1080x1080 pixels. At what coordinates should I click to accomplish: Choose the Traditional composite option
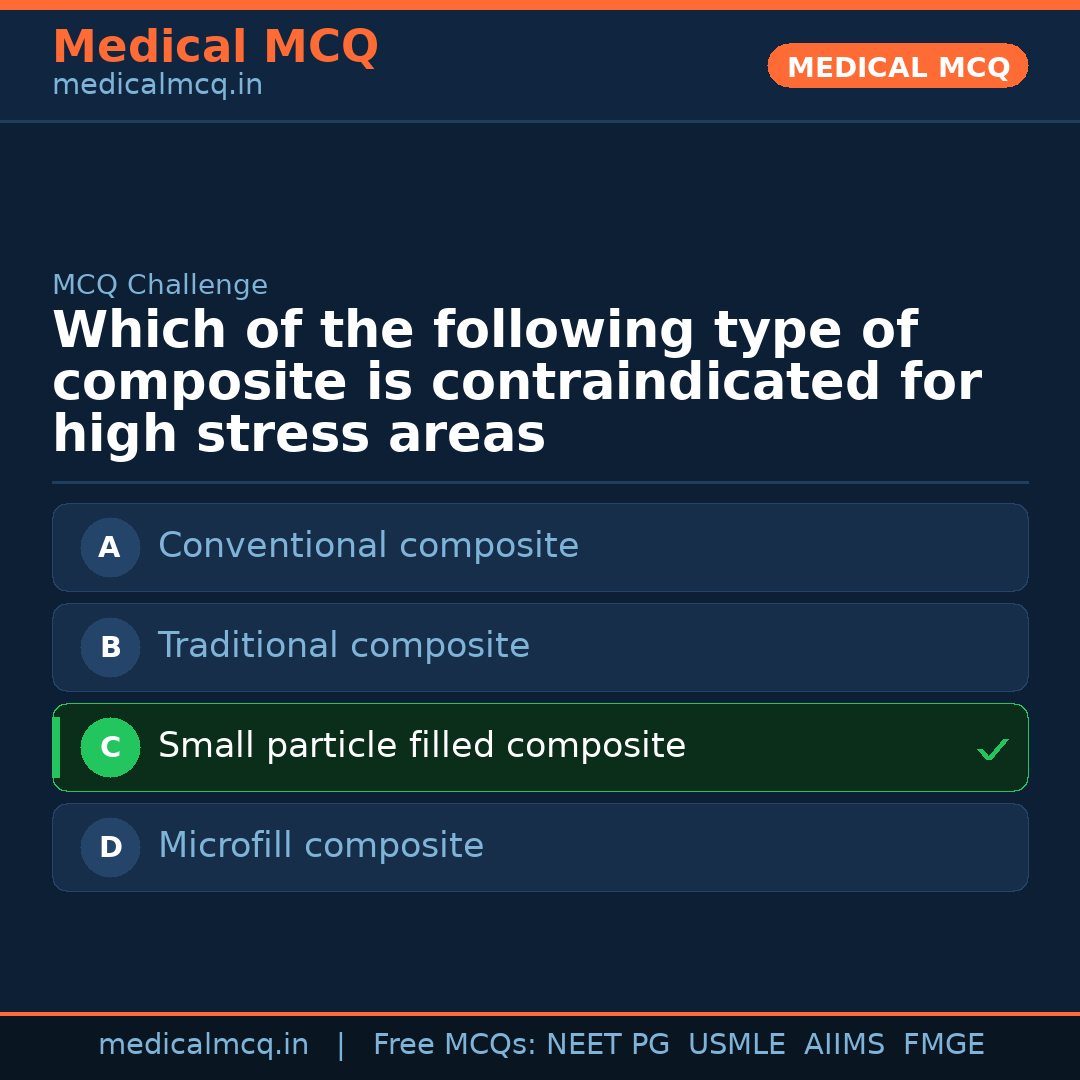click(344, 646)
